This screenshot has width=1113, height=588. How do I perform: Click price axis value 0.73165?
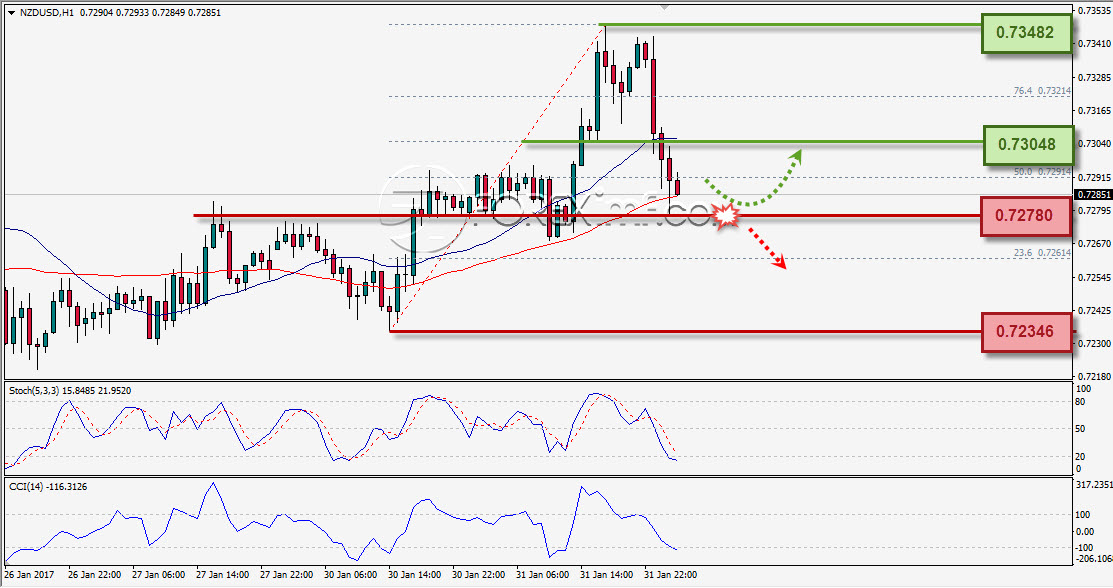(1094, 111)
